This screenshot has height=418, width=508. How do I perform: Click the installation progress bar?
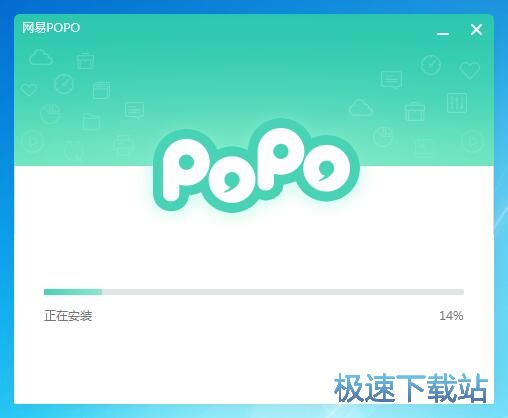click(254, 292)
